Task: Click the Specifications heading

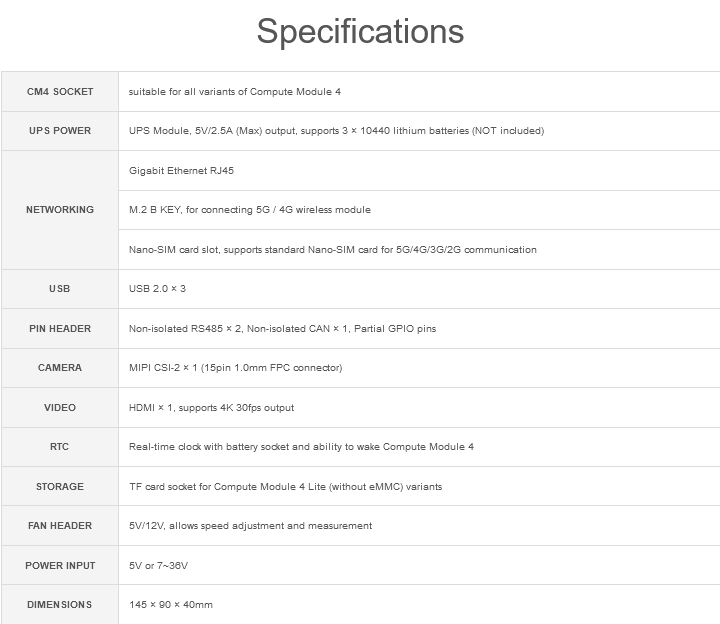Action: pos(360,32)
